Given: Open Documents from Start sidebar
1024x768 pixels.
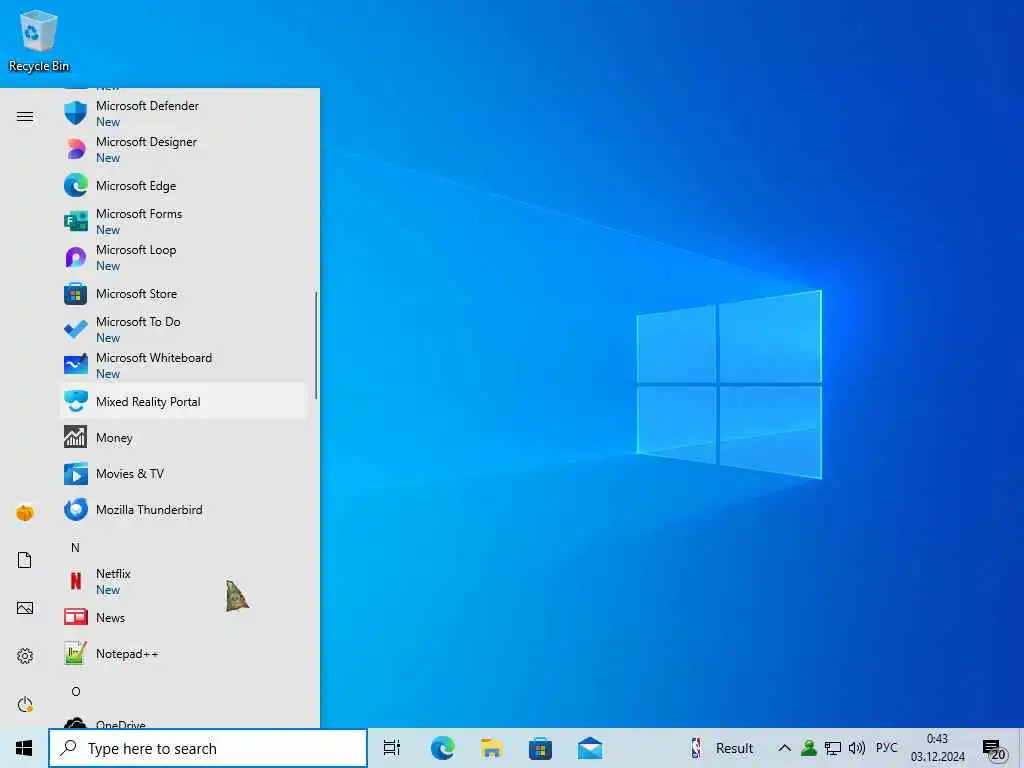Looking at the screenshot, I should 25,560.
